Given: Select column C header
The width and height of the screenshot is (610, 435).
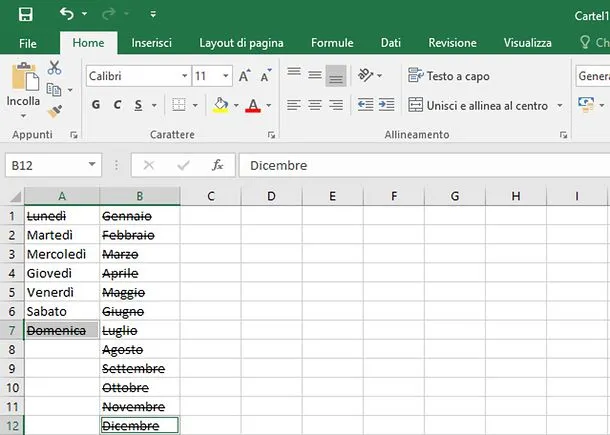Looking at the screenshot, I should pos(210,196).
